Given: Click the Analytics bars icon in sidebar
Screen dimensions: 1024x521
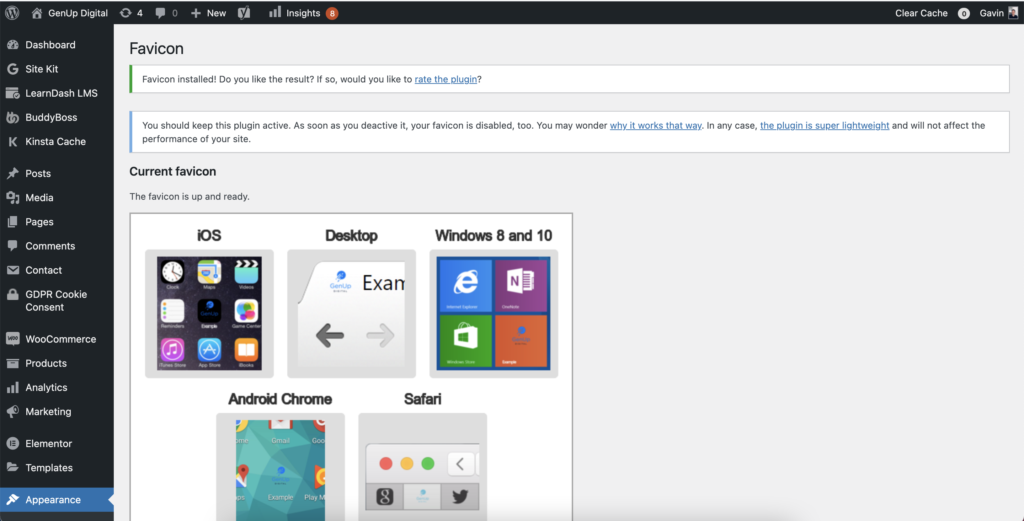Looking at the screenshot, I should pos(12,388).
